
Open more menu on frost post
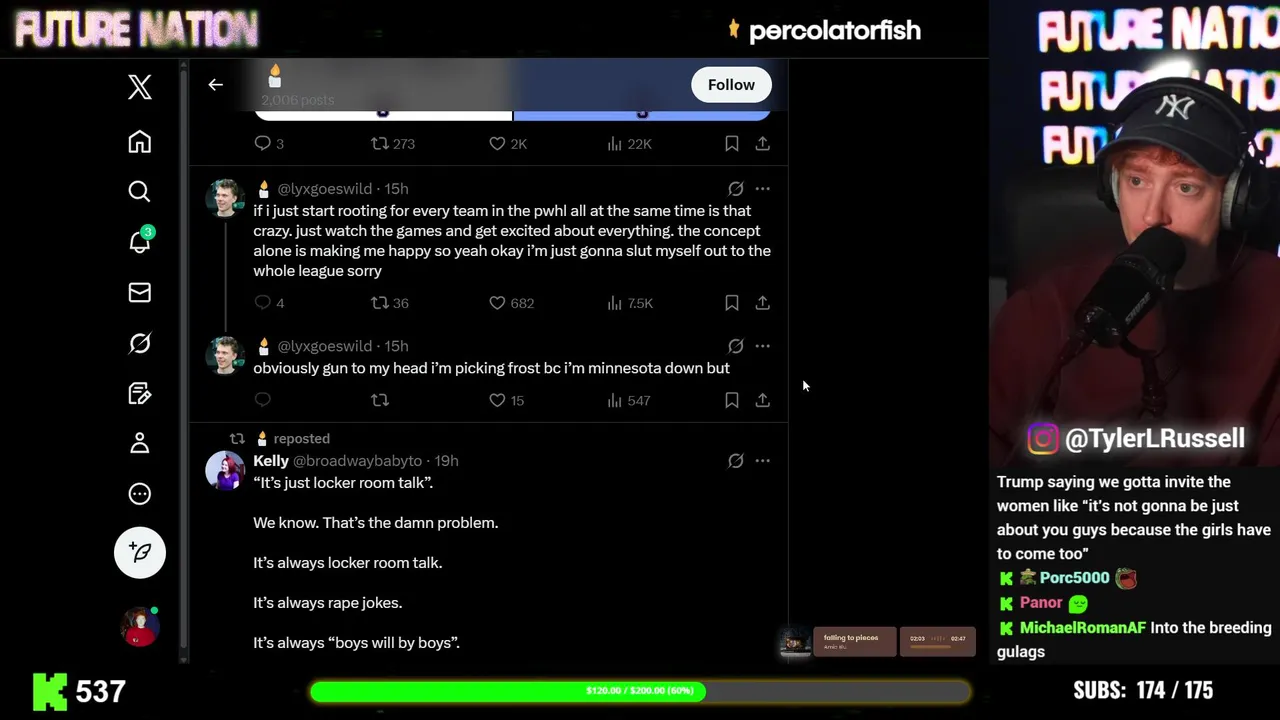(x=762, y=346)
